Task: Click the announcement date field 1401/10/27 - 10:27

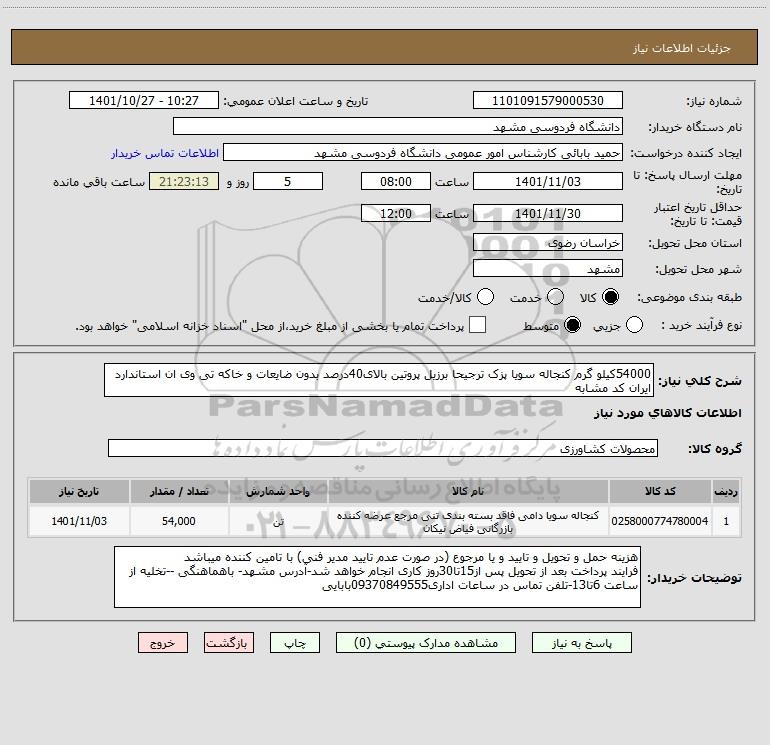Action: pos(144,101)
